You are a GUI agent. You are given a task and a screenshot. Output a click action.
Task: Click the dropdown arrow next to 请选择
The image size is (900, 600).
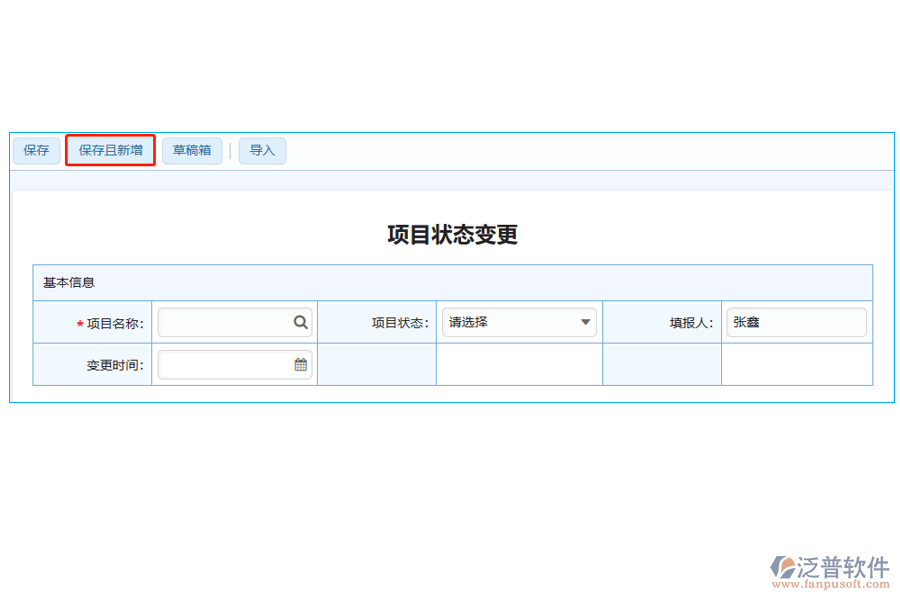coord(583,322)
